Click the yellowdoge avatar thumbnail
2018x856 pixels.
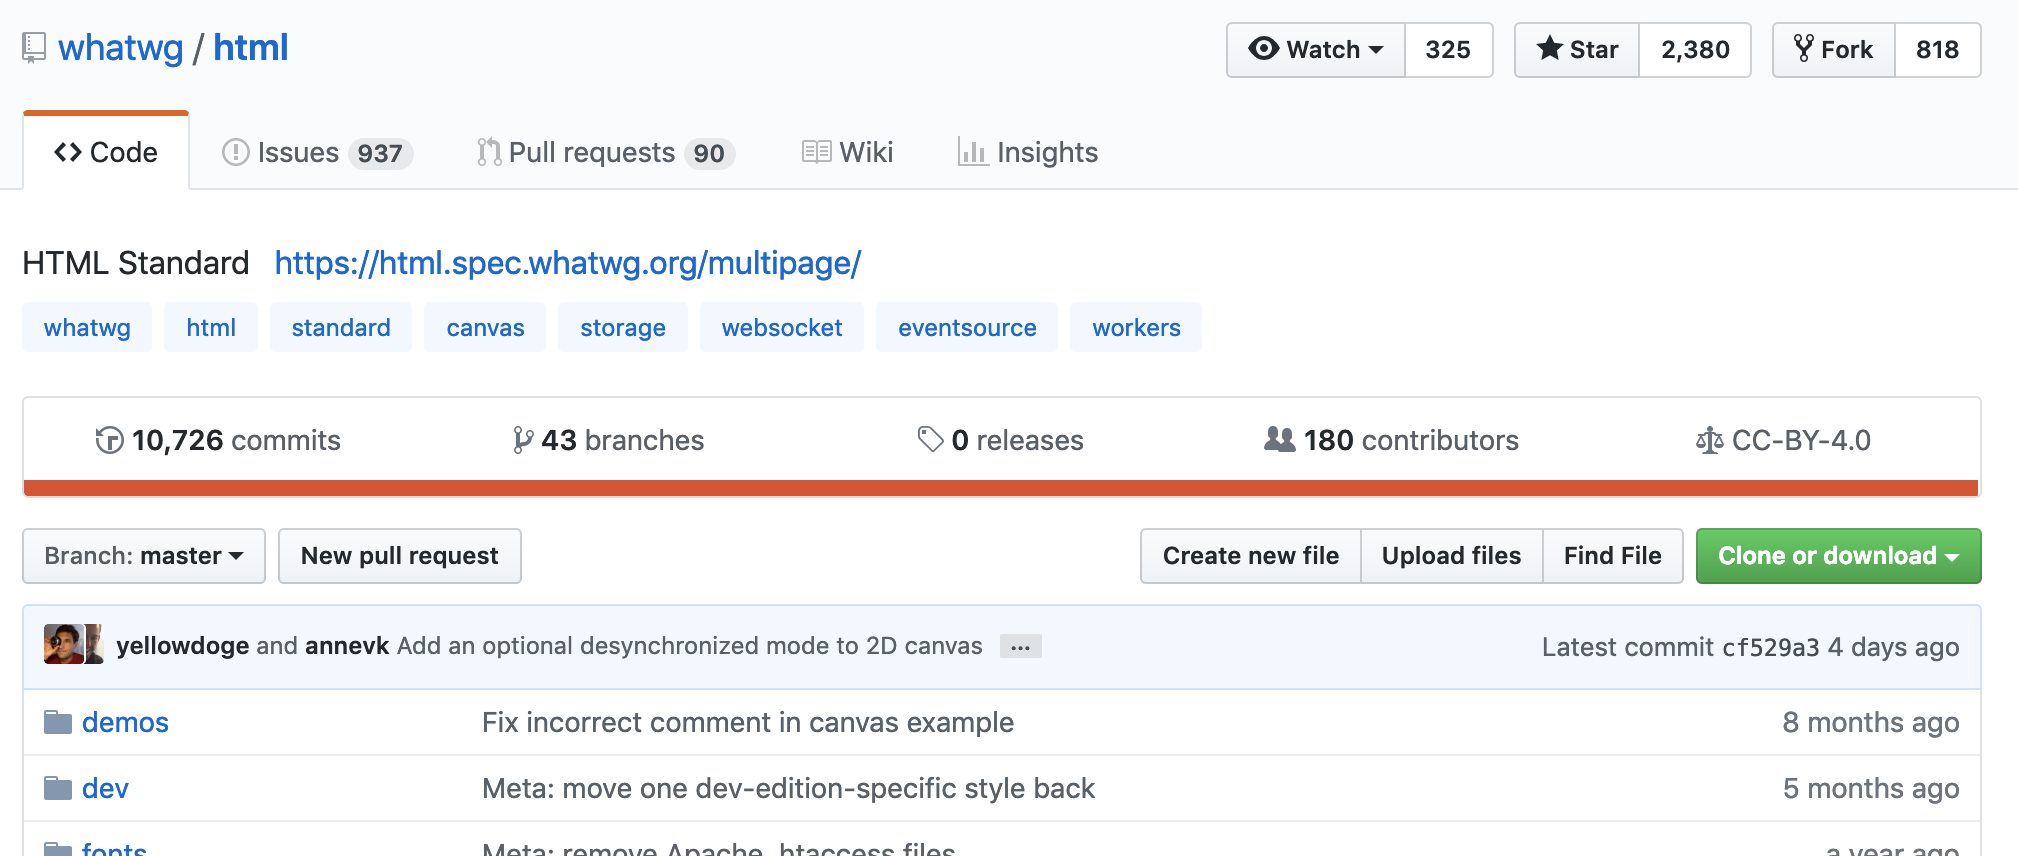click(x=63, y=644)
